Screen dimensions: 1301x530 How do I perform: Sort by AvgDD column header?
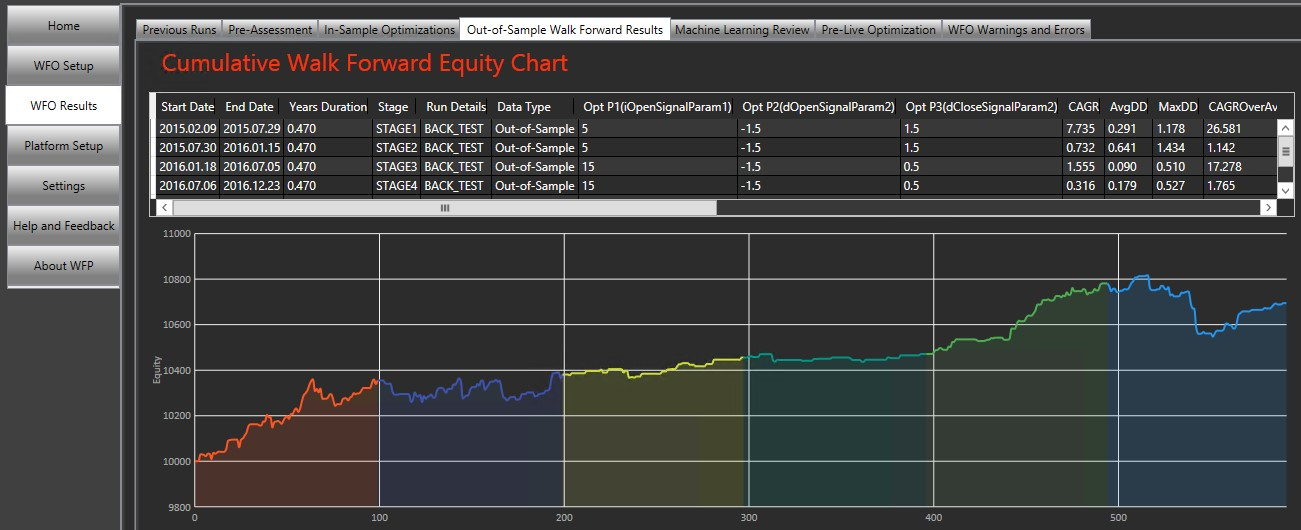(1128, 107)
